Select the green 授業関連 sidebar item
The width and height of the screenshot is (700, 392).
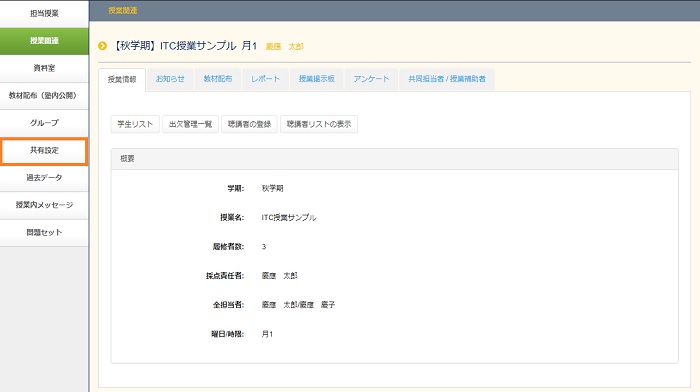point(44,41)
